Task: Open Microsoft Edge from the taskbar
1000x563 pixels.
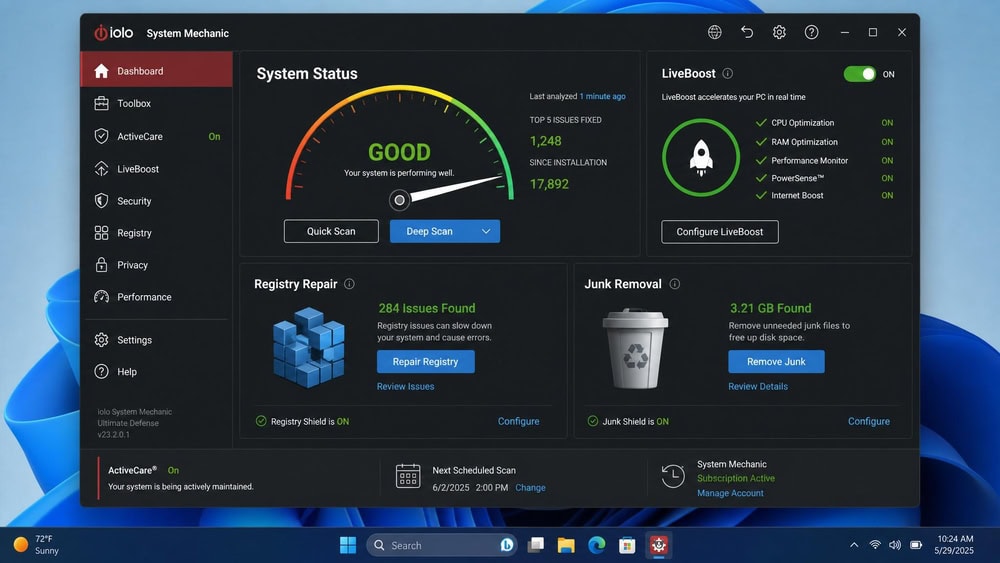Action: point(596,545)
